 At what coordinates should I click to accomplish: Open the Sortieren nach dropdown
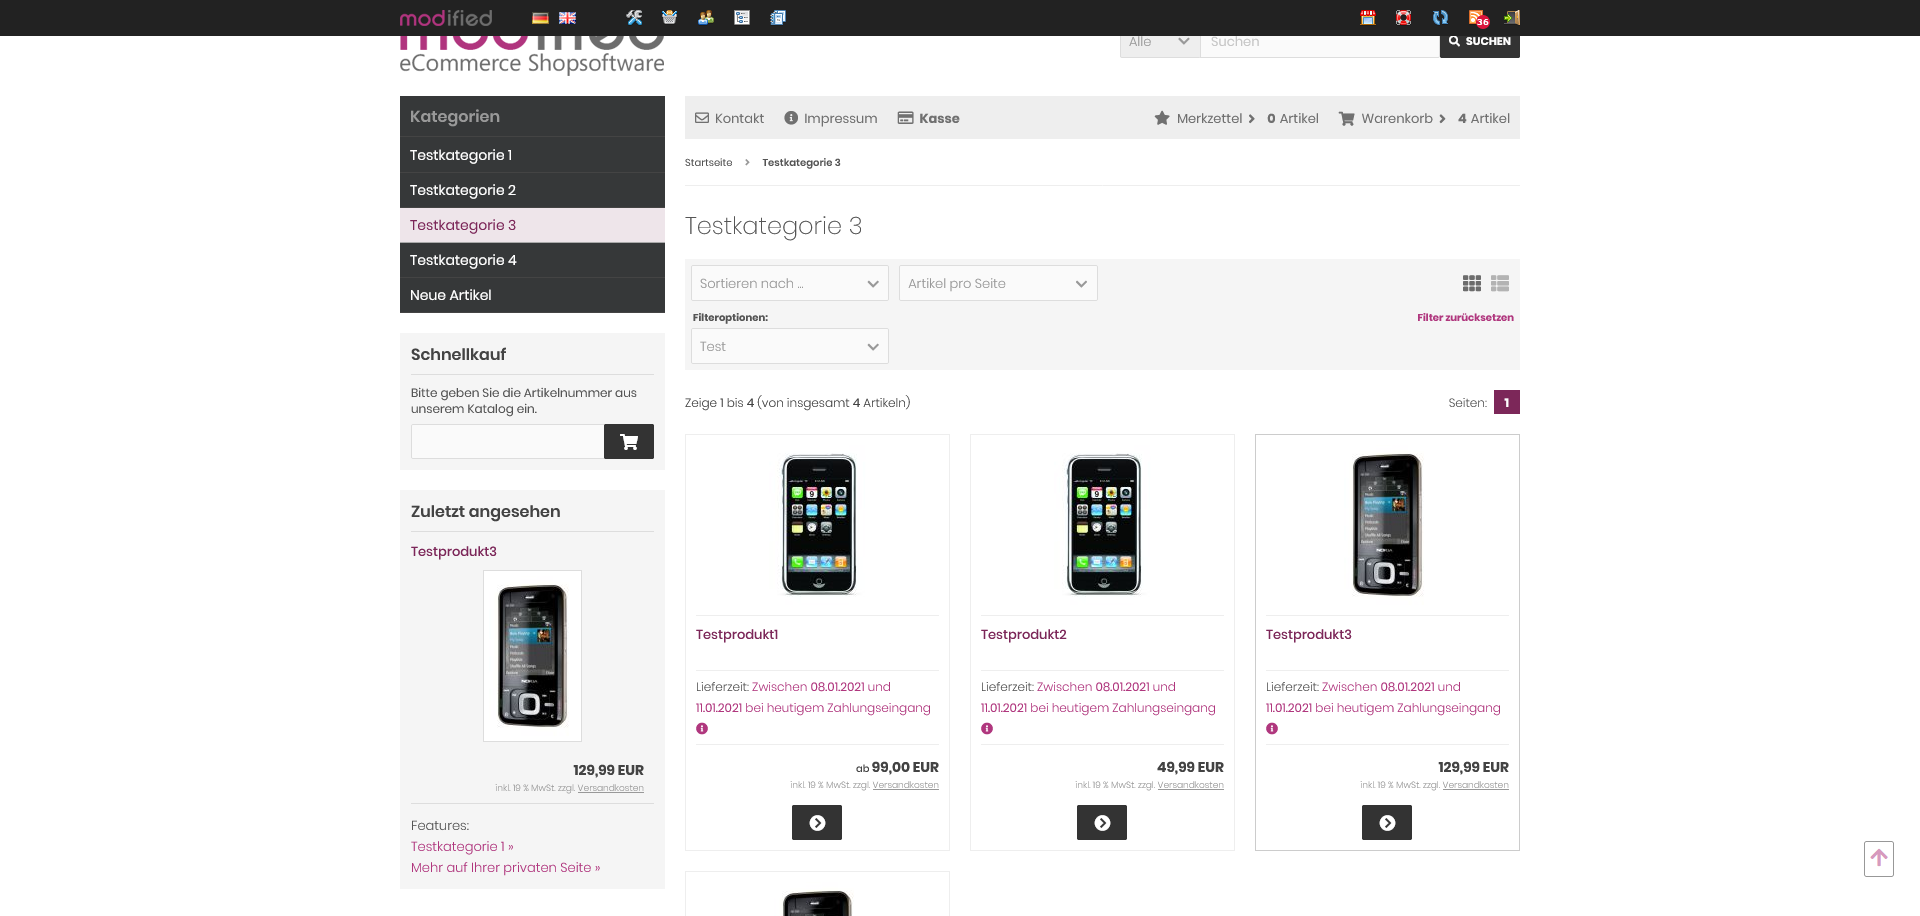[789, 283]
